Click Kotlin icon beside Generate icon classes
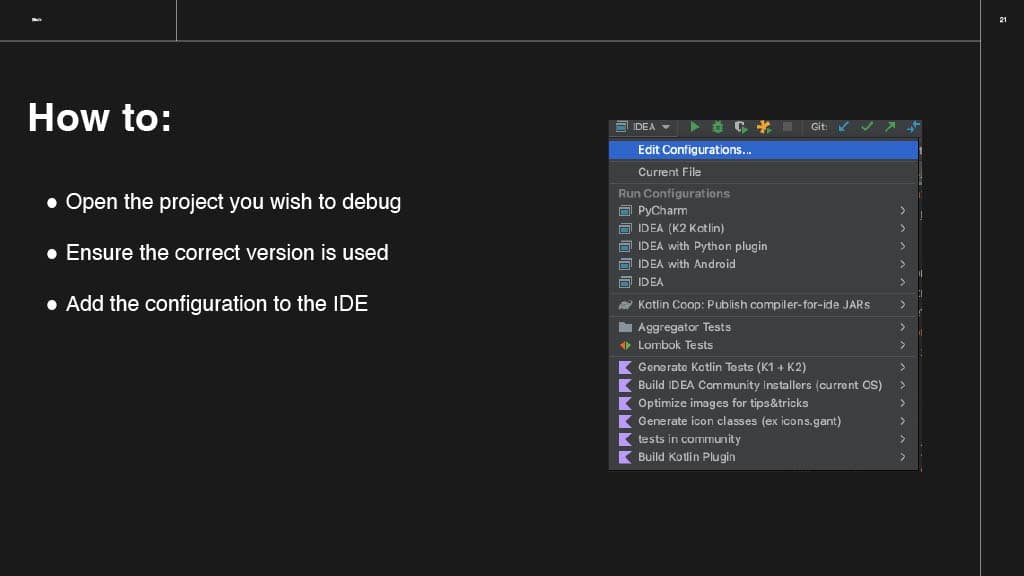1024x576 pixels. click(625, 421)
